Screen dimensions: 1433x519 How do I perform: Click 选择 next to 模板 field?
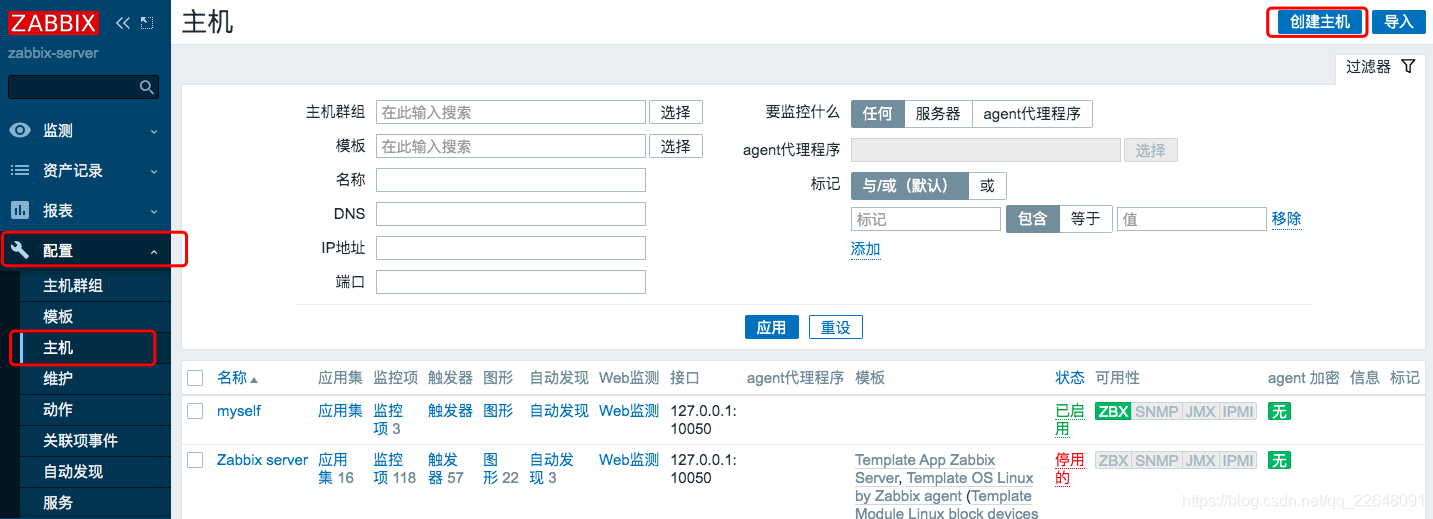click(x=676, y=146)
